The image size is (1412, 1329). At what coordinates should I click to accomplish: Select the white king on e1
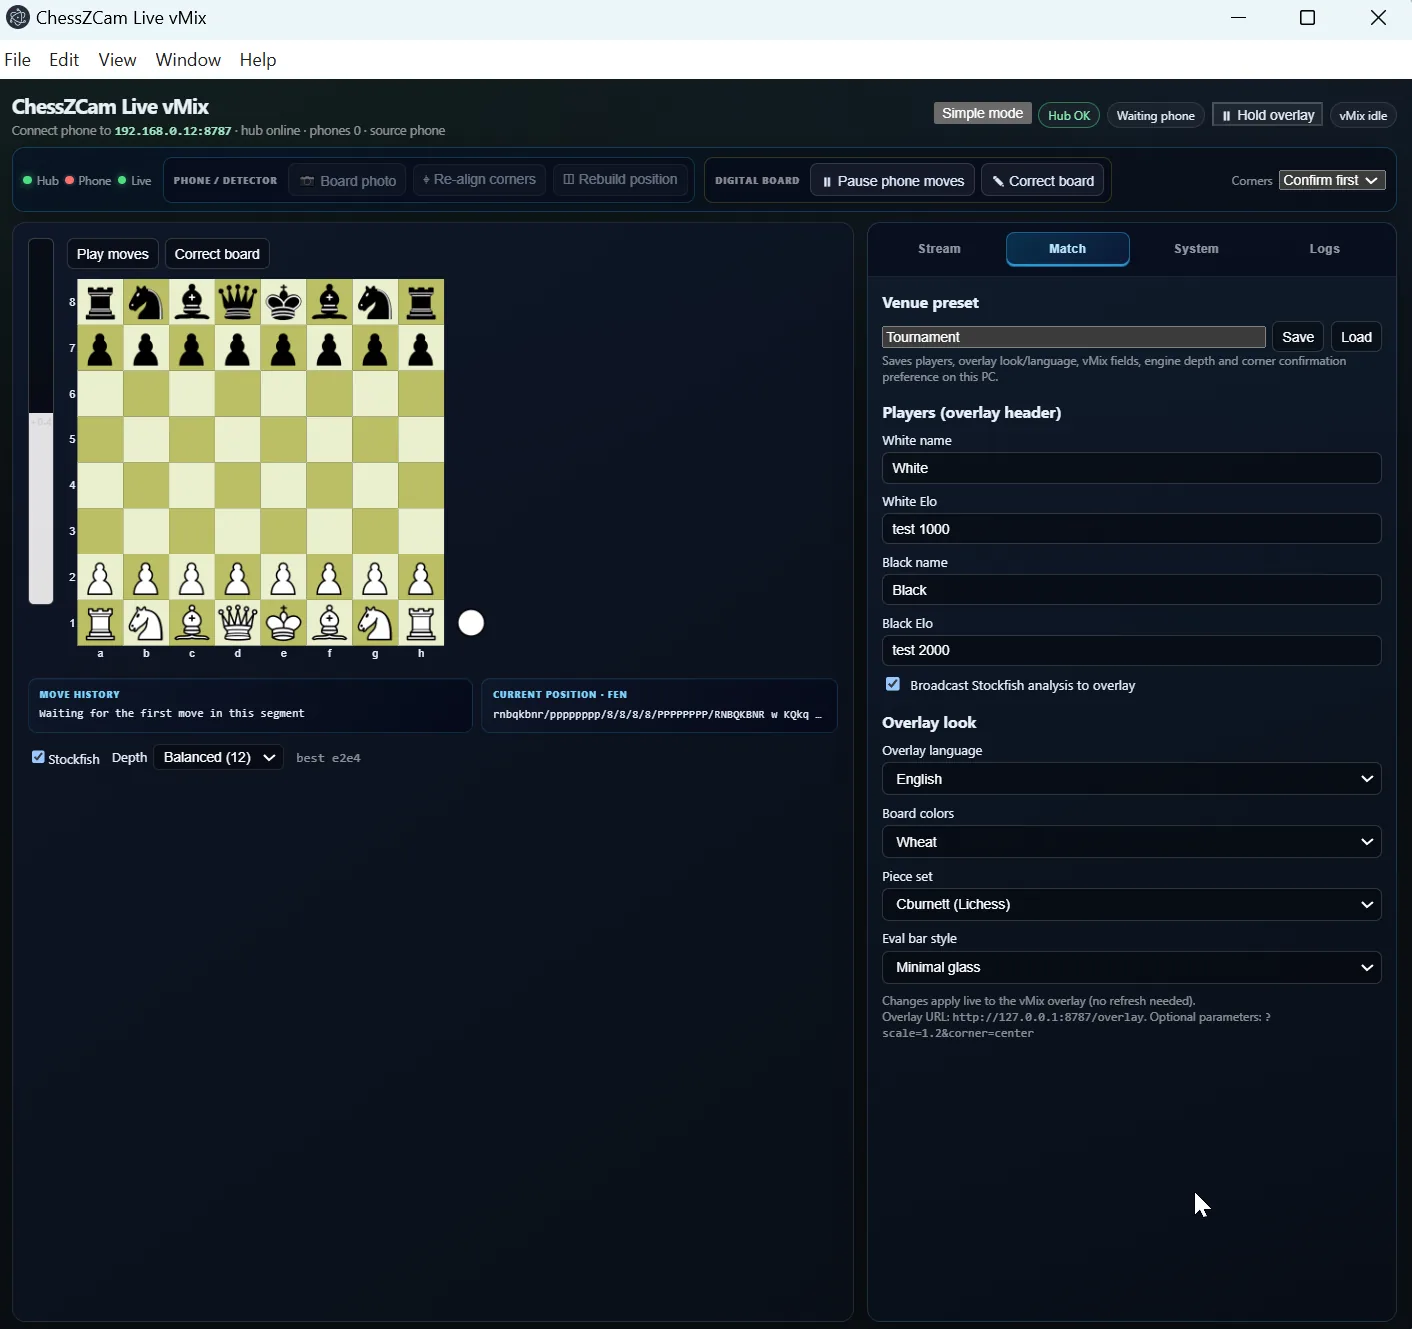tap(283, 623)
